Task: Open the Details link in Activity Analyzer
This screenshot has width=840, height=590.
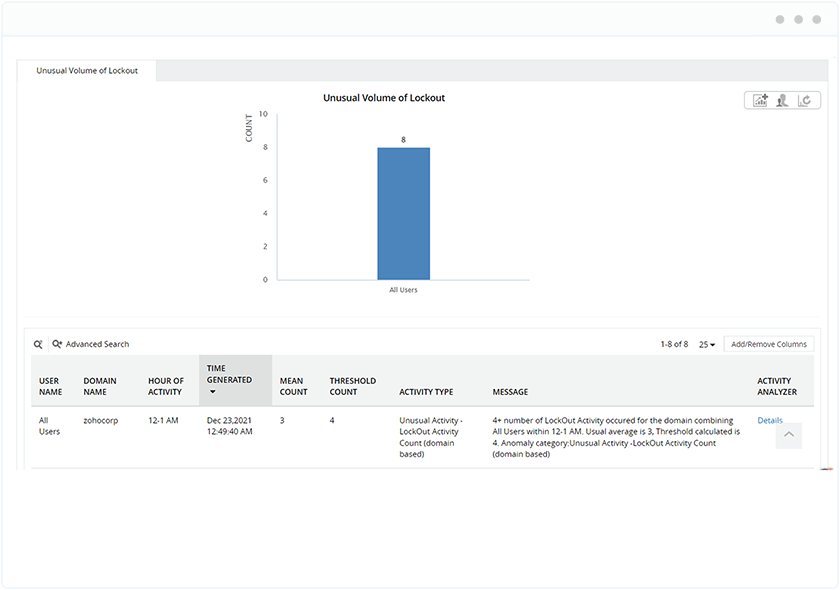Action: (x=770, y=420)
